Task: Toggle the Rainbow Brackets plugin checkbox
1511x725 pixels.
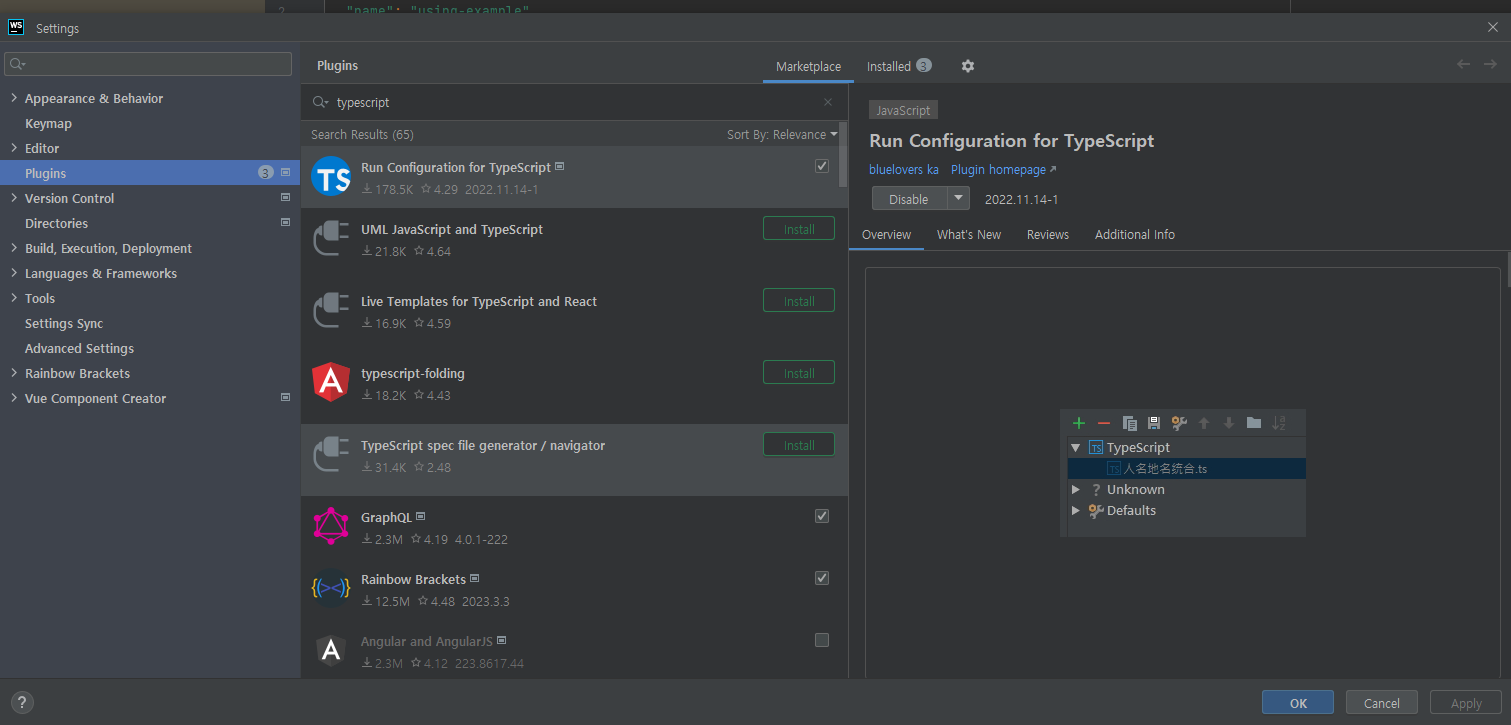Action: coord(822,578)
